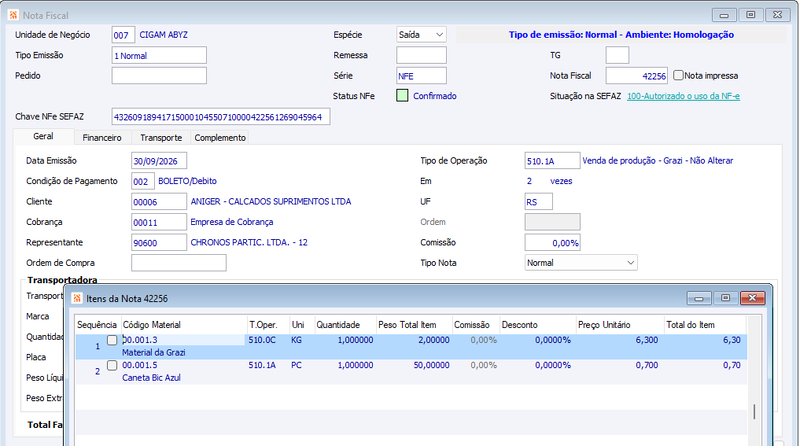
Task: Click the Desconto column header
Action: [538, 325]
